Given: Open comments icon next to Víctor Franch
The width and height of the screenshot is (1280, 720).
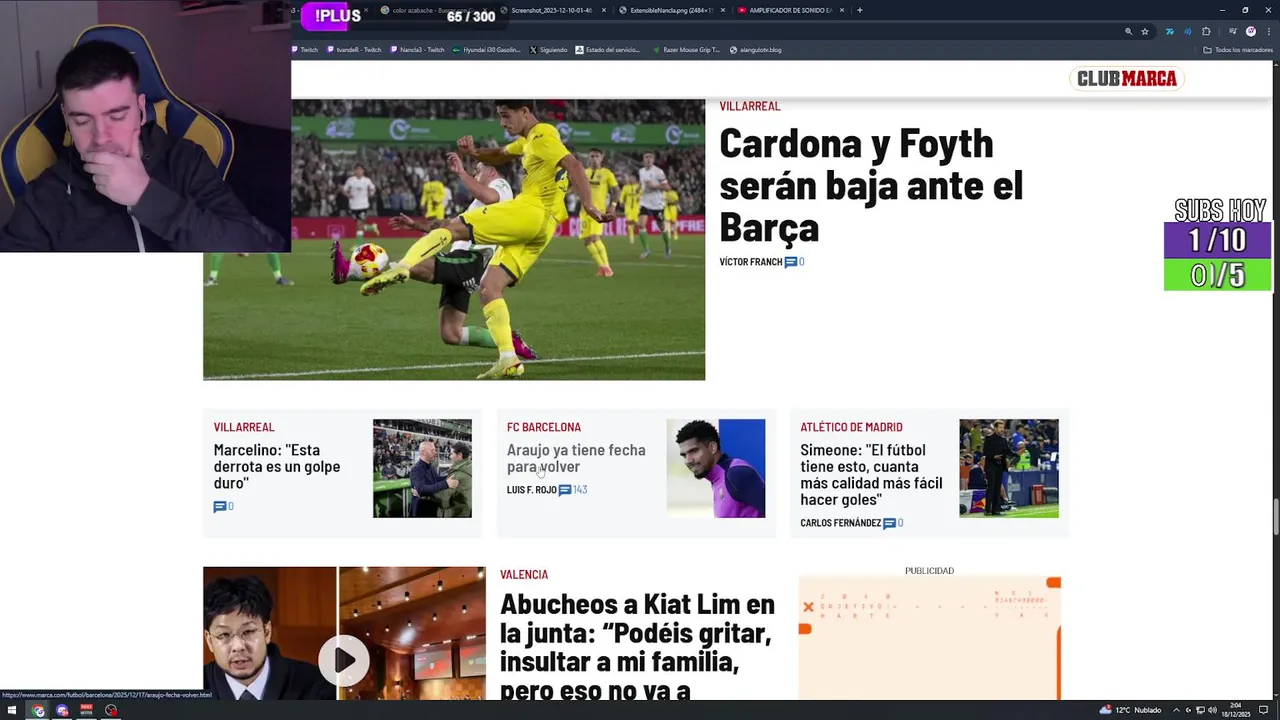Looking at the screenshot, I should click(791, 262).
